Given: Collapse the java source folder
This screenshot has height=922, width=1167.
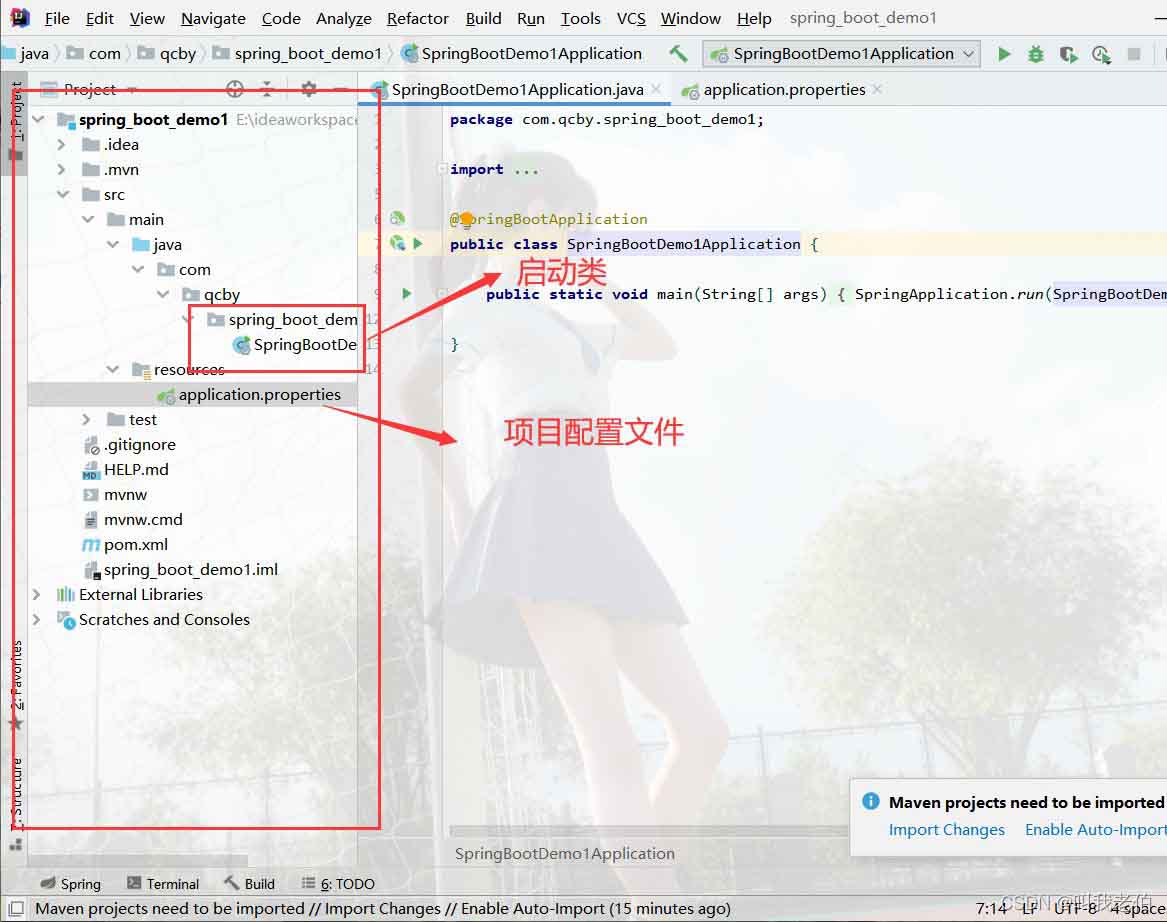Looking at the screenshot, I should pyautogui.click(x=112, y=244).
